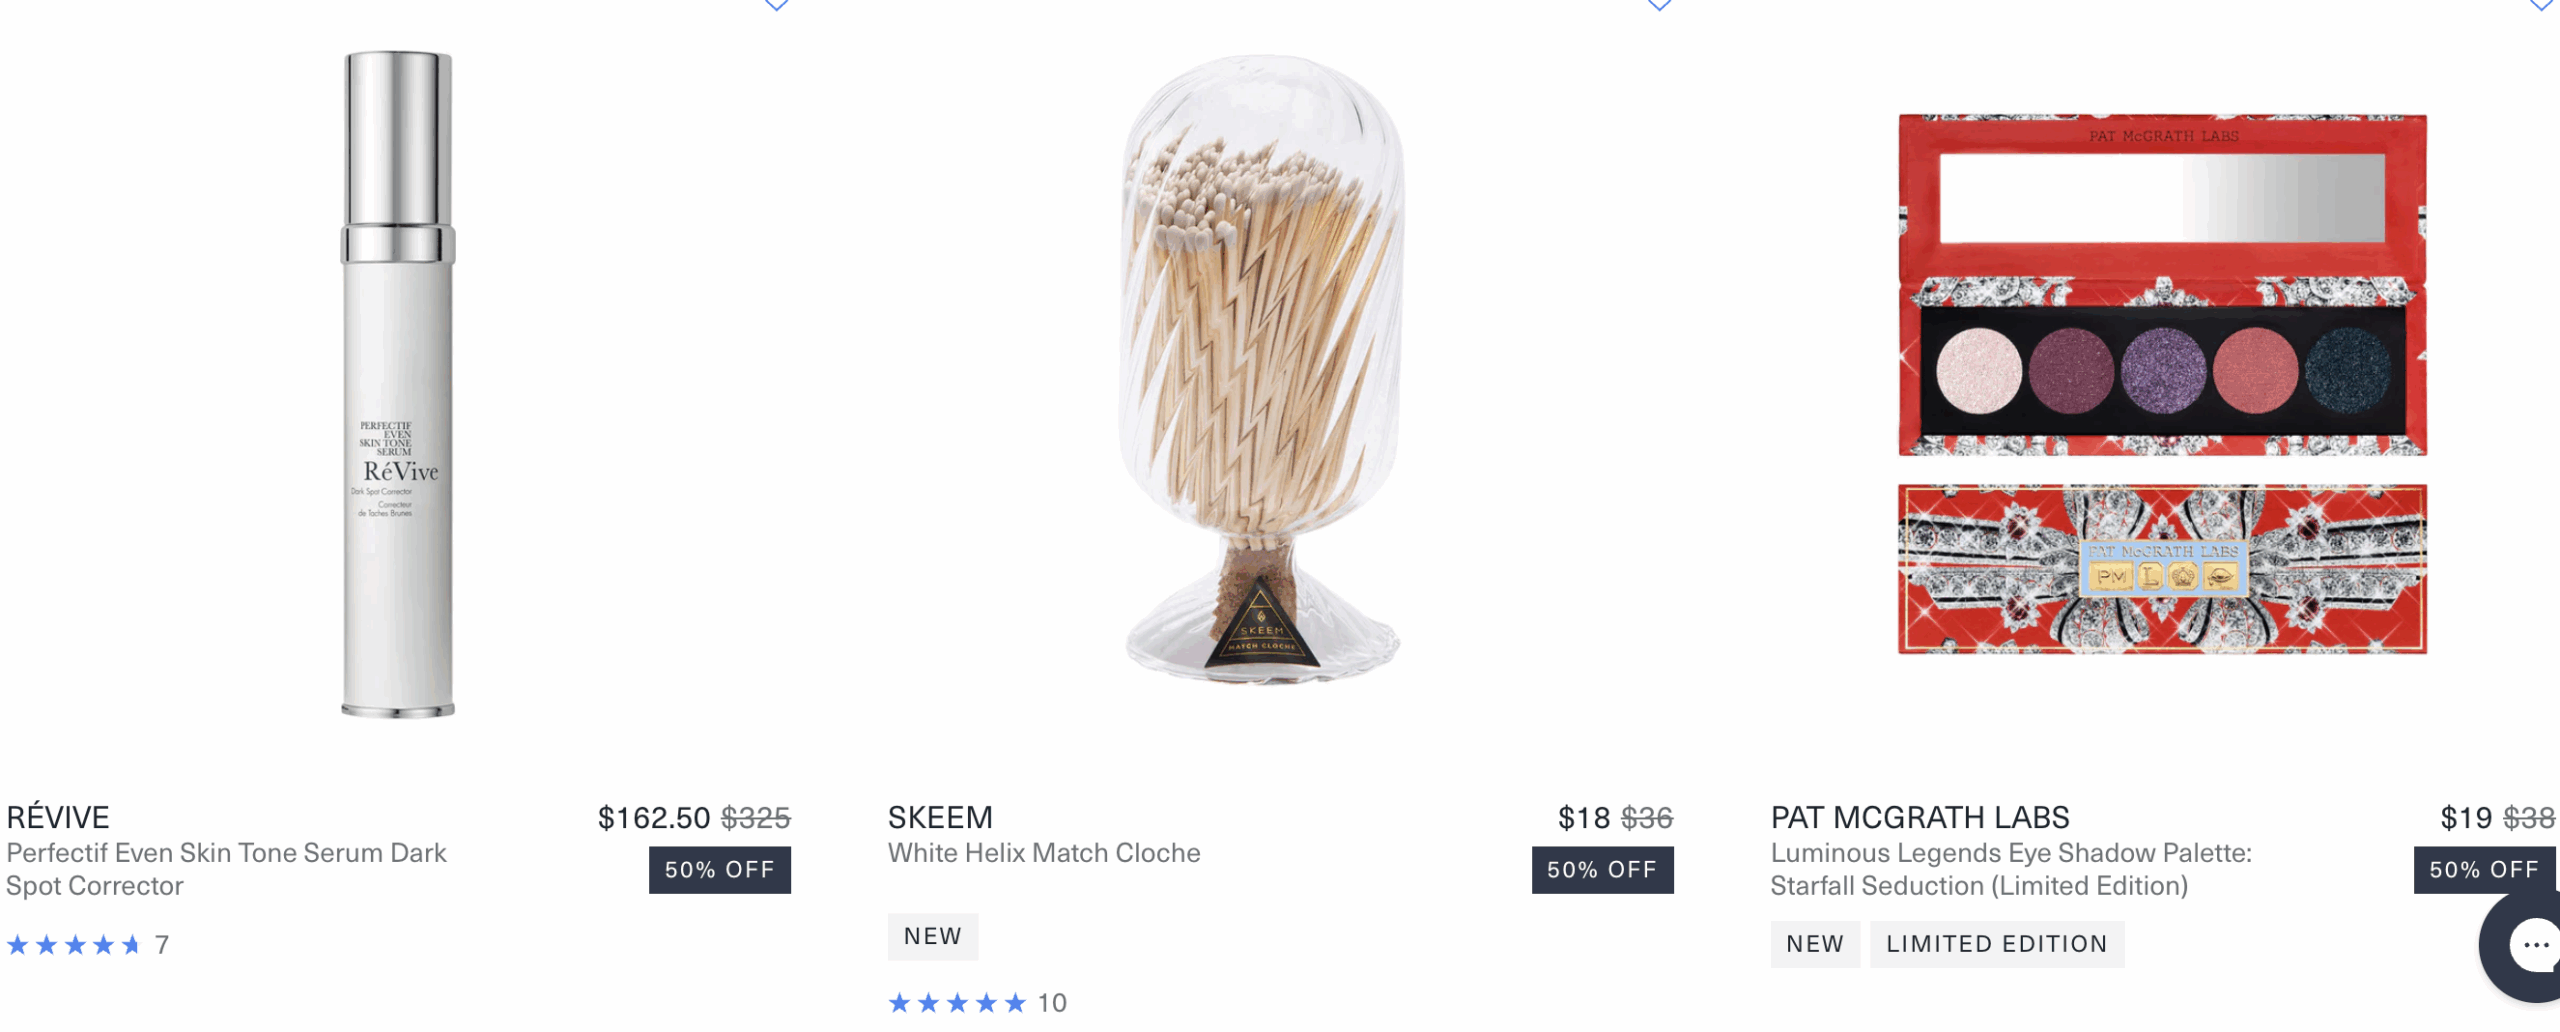Viewport: 2560px width, 1032px height.
Task: Add RéVive serum to wishlist heart
Action: 776,5
